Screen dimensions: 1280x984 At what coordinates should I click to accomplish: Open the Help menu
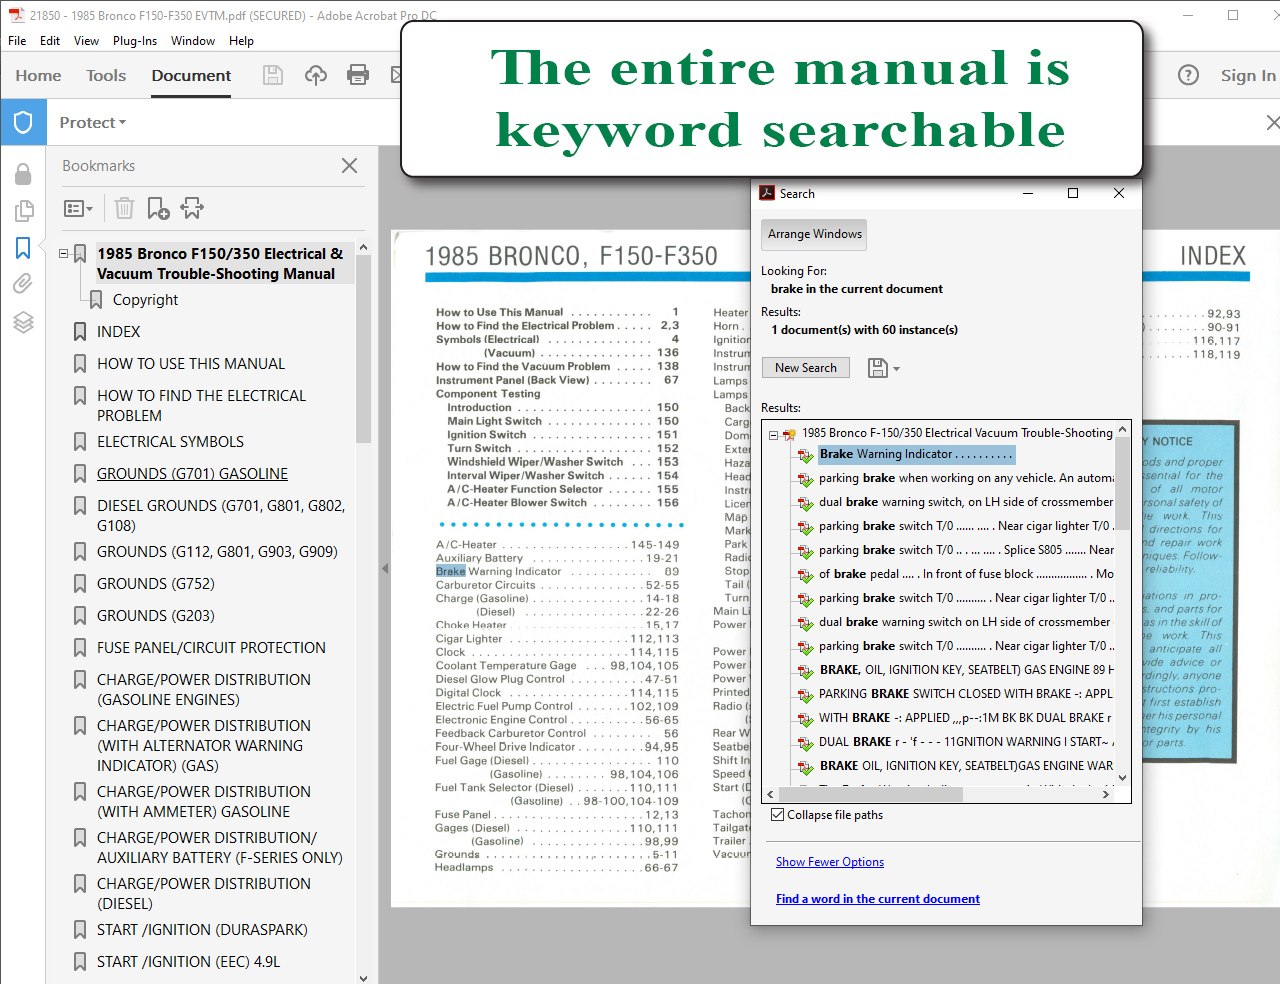241,41
